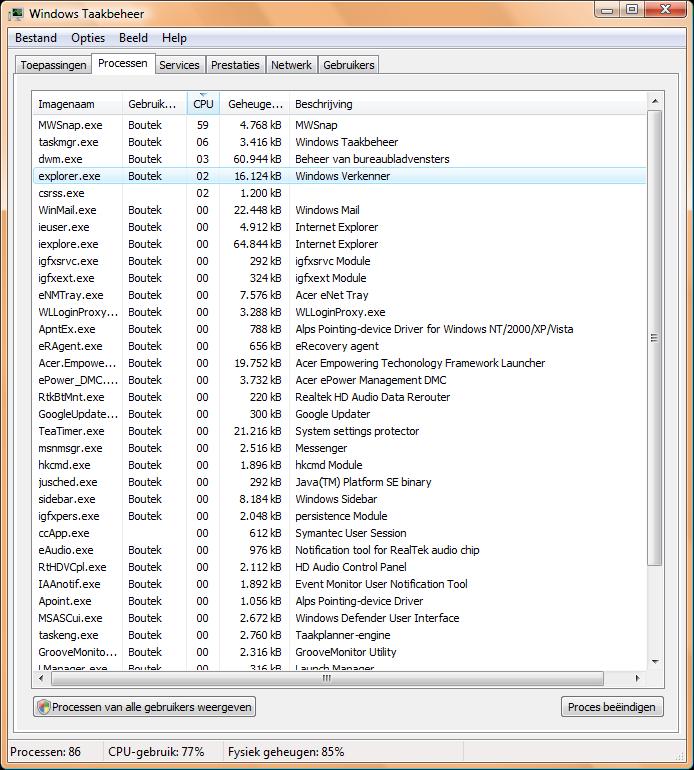Select the IAAnotif.exe process
694x770 pixels.
tap(339, 584)
